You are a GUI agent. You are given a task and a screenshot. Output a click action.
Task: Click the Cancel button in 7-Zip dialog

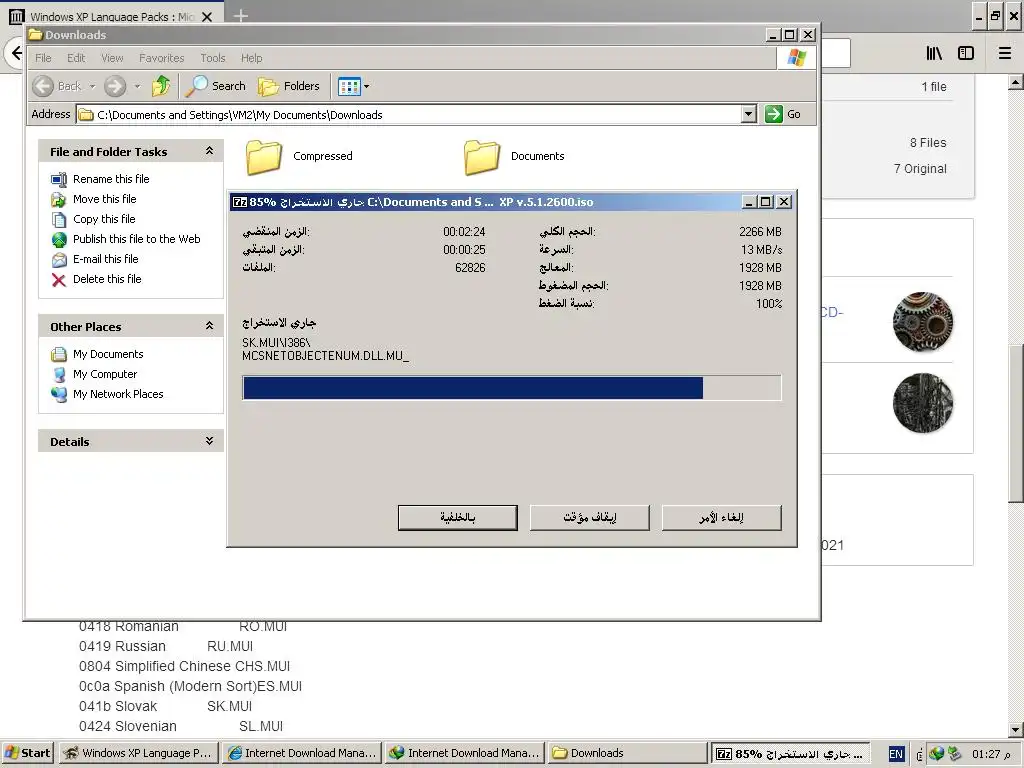tap(721, 517)
